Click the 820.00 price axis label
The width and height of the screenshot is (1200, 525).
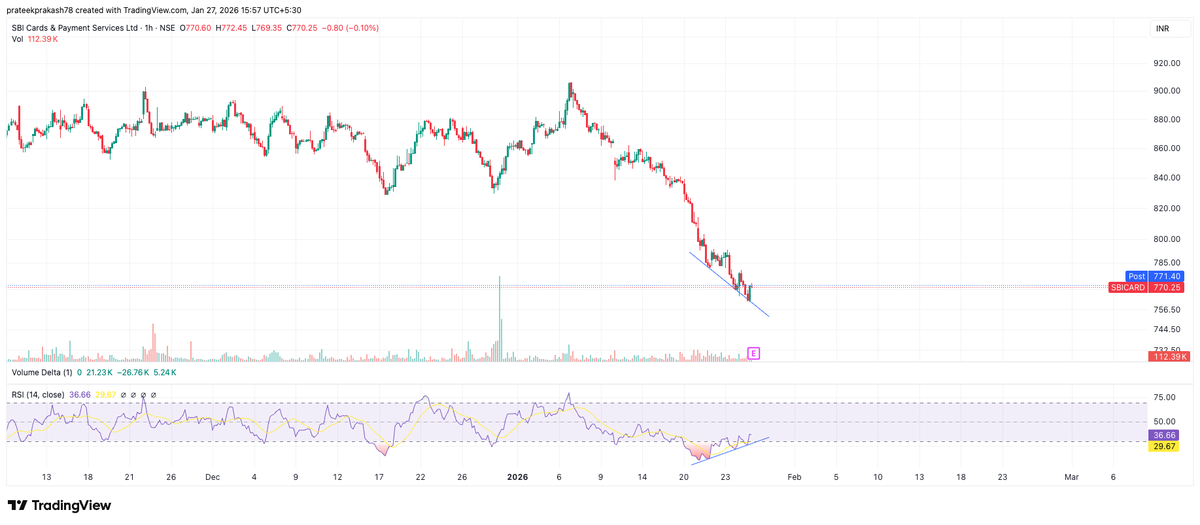click(1166, 209)
